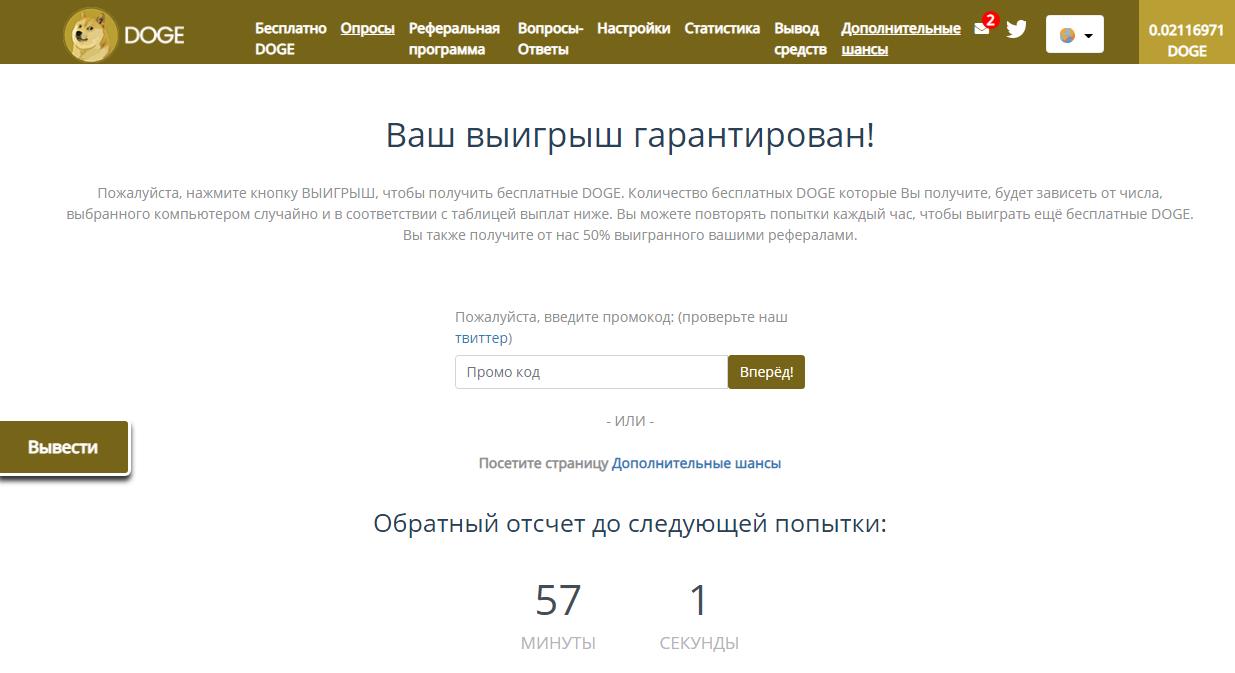Image resolution: width=1235 pixels, height=673 pixels.
Task: Submit promo code with Вперёд! button
Action: click(x=766, y=372)
